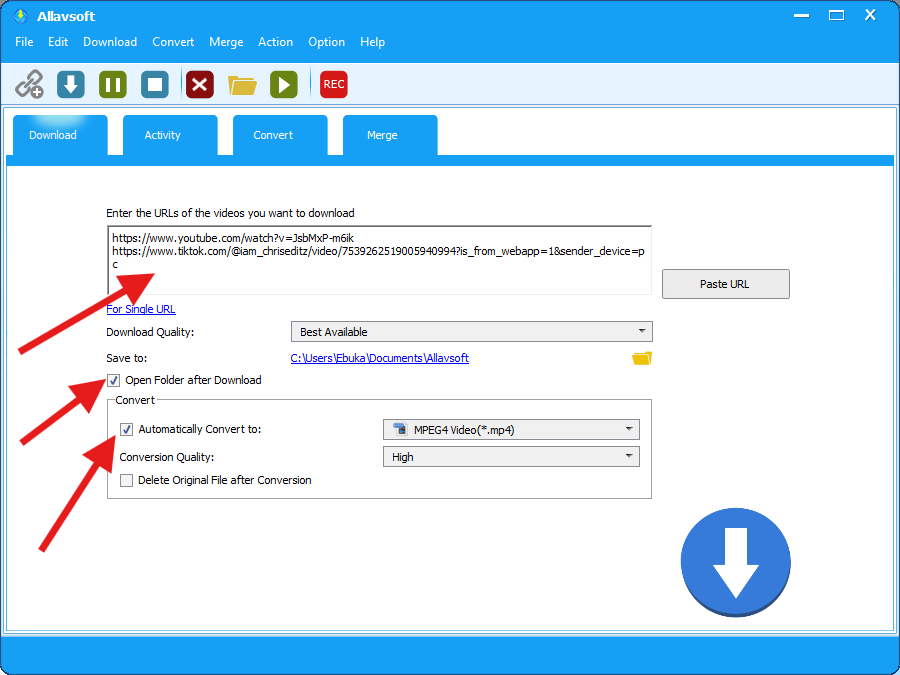This screenshot has height=675, width=900.
Task: Switch to the Activity tab
Action: tap(170, 135)
